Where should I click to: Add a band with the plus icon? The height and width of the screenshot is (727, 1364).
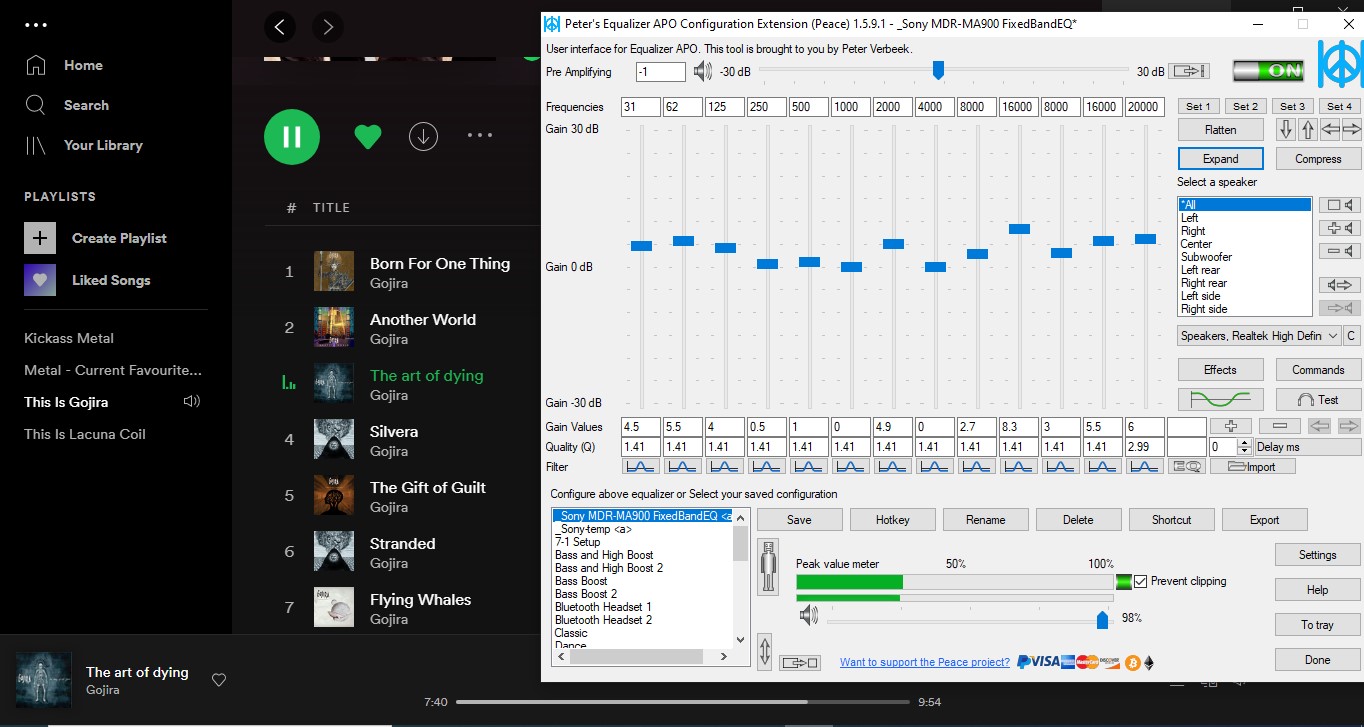[1231, 426]
